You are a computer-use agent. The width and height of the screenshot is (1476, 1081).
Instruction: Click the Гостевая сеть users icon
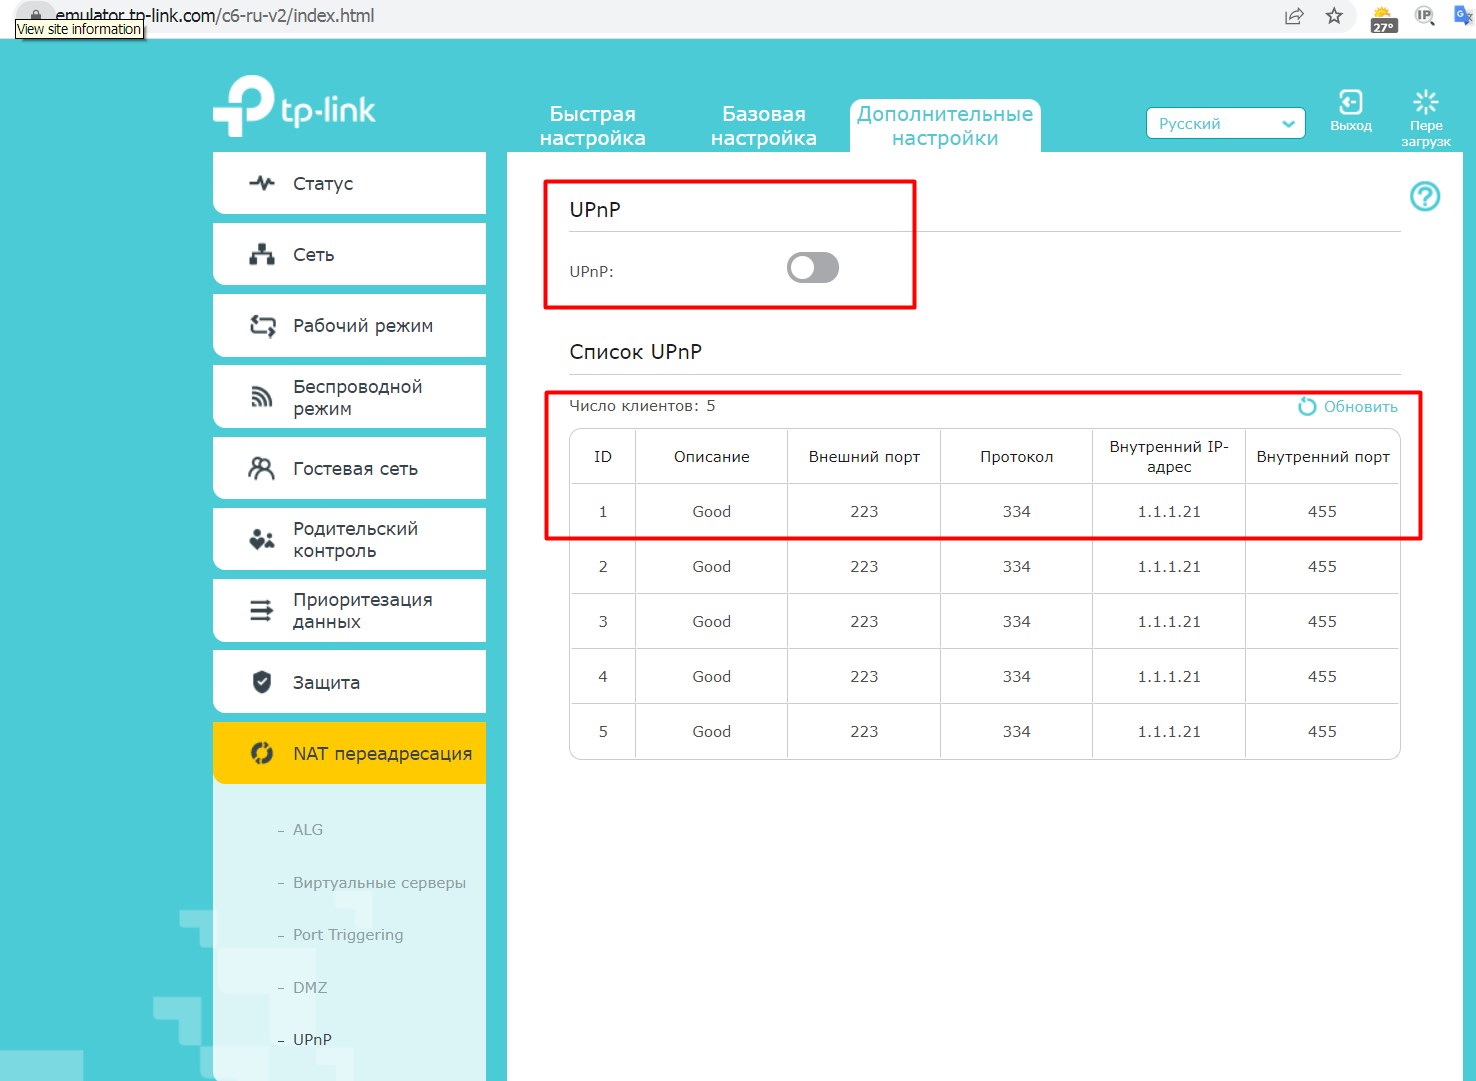(261, 468)
